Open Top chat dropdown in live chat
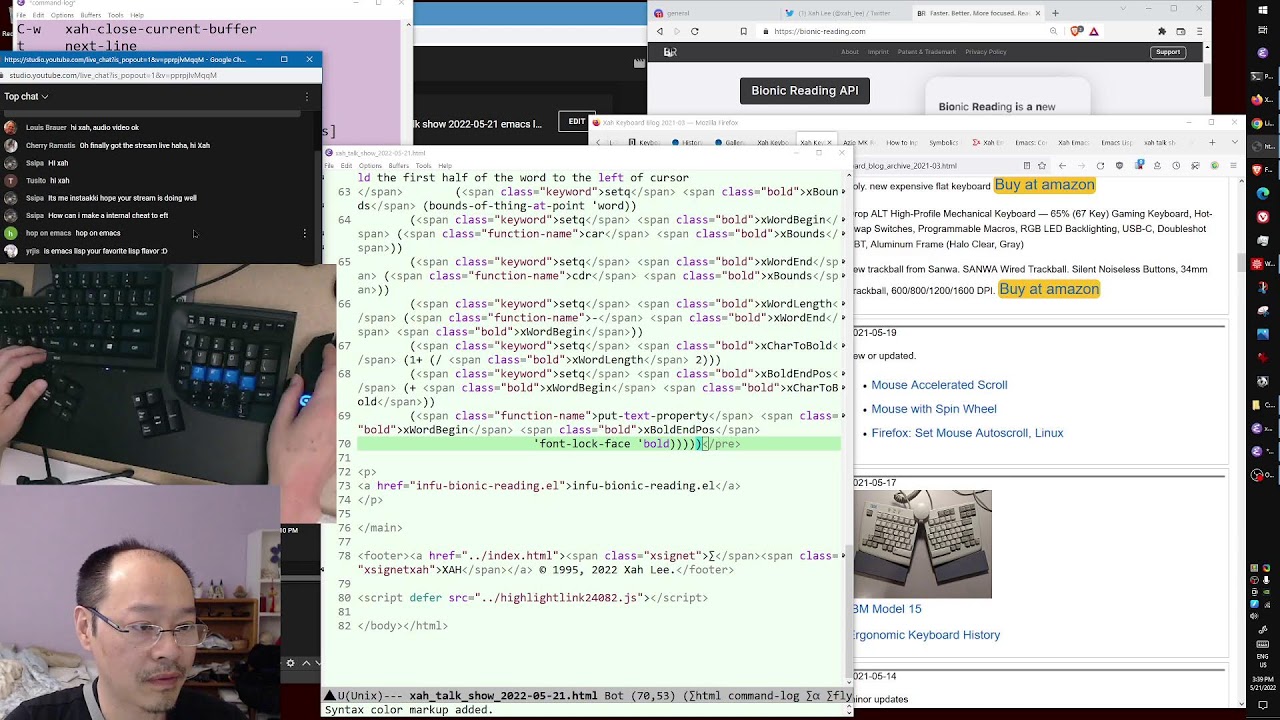This screenshot has width=1280, height=720. (x=26, y=96)
